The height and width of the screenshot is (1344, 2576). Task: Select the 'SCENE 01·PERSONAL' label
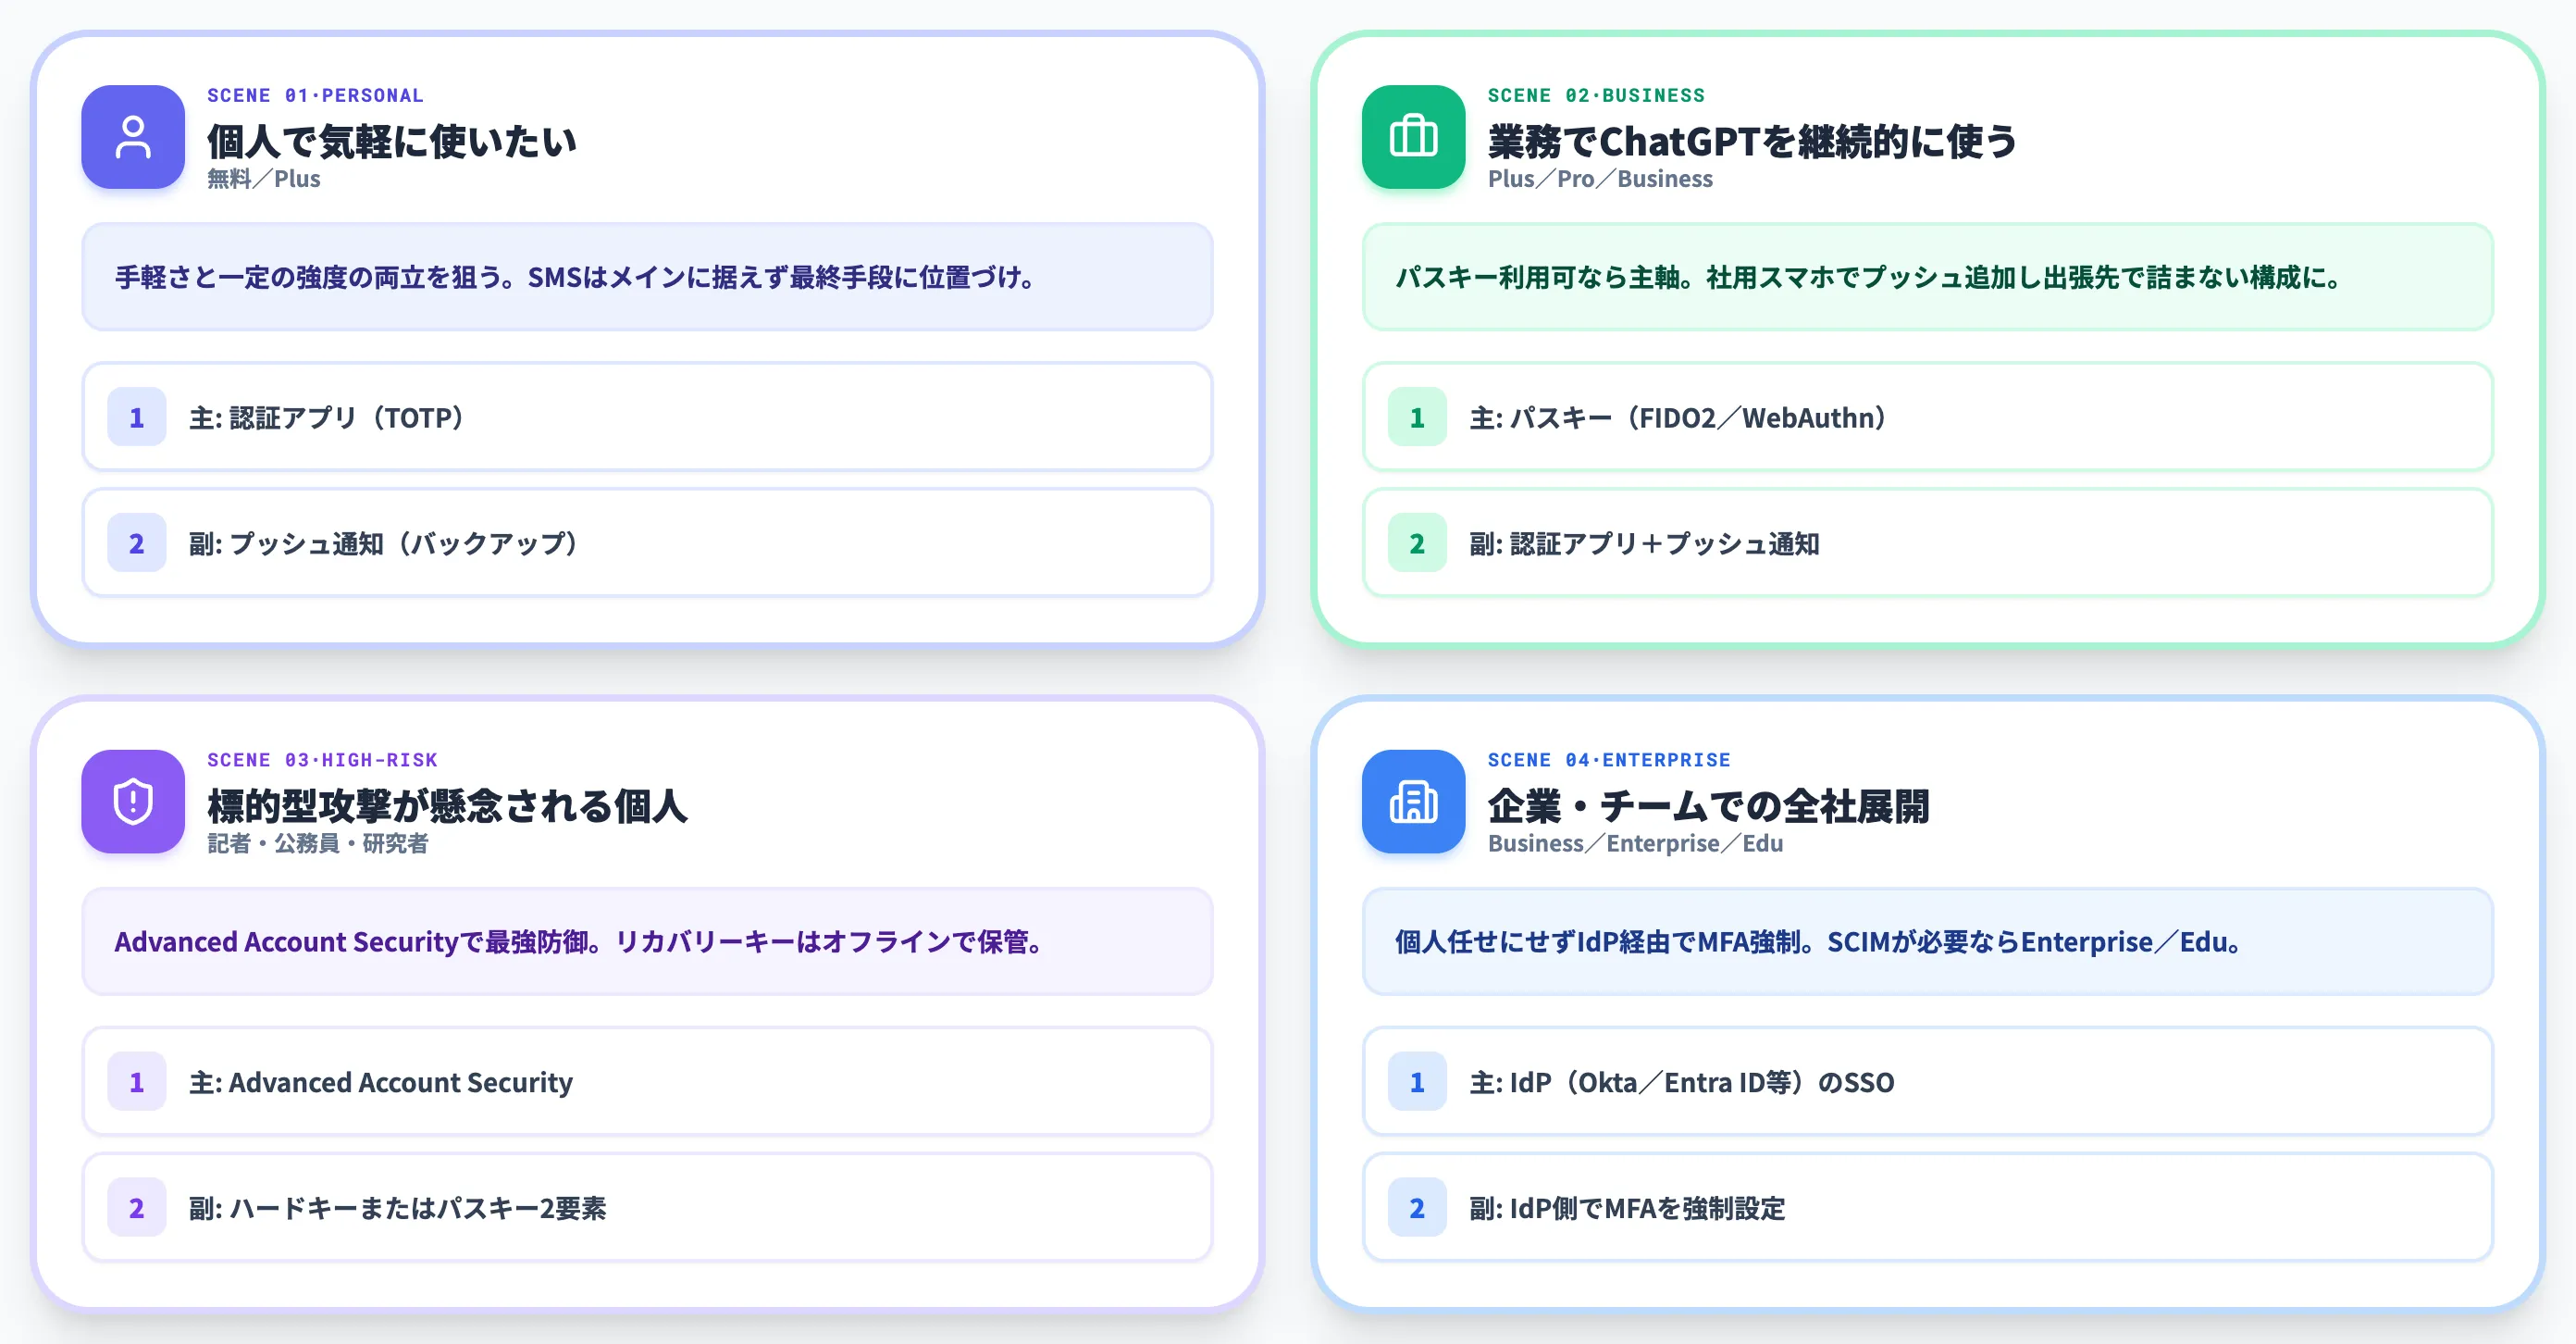pos(315,96)
